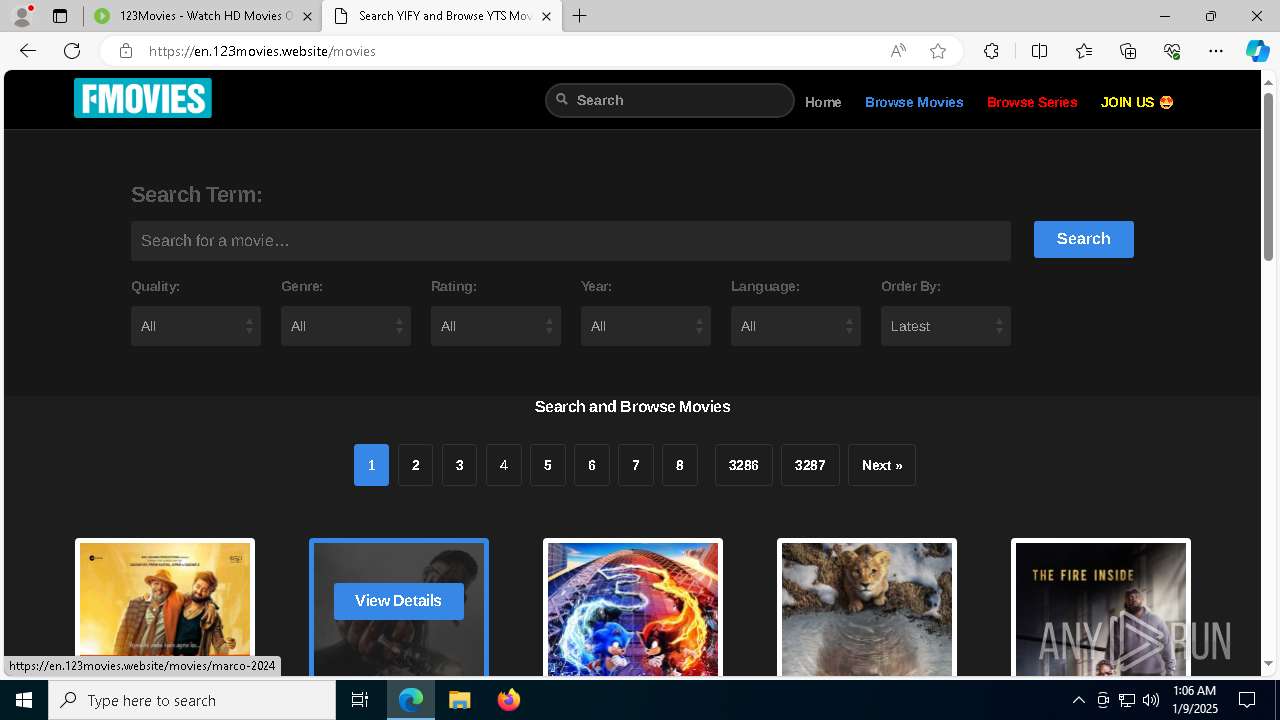Open the Quality dropdown
The width and height of the screenshot is (1280, 720).
tap(196, 326)
